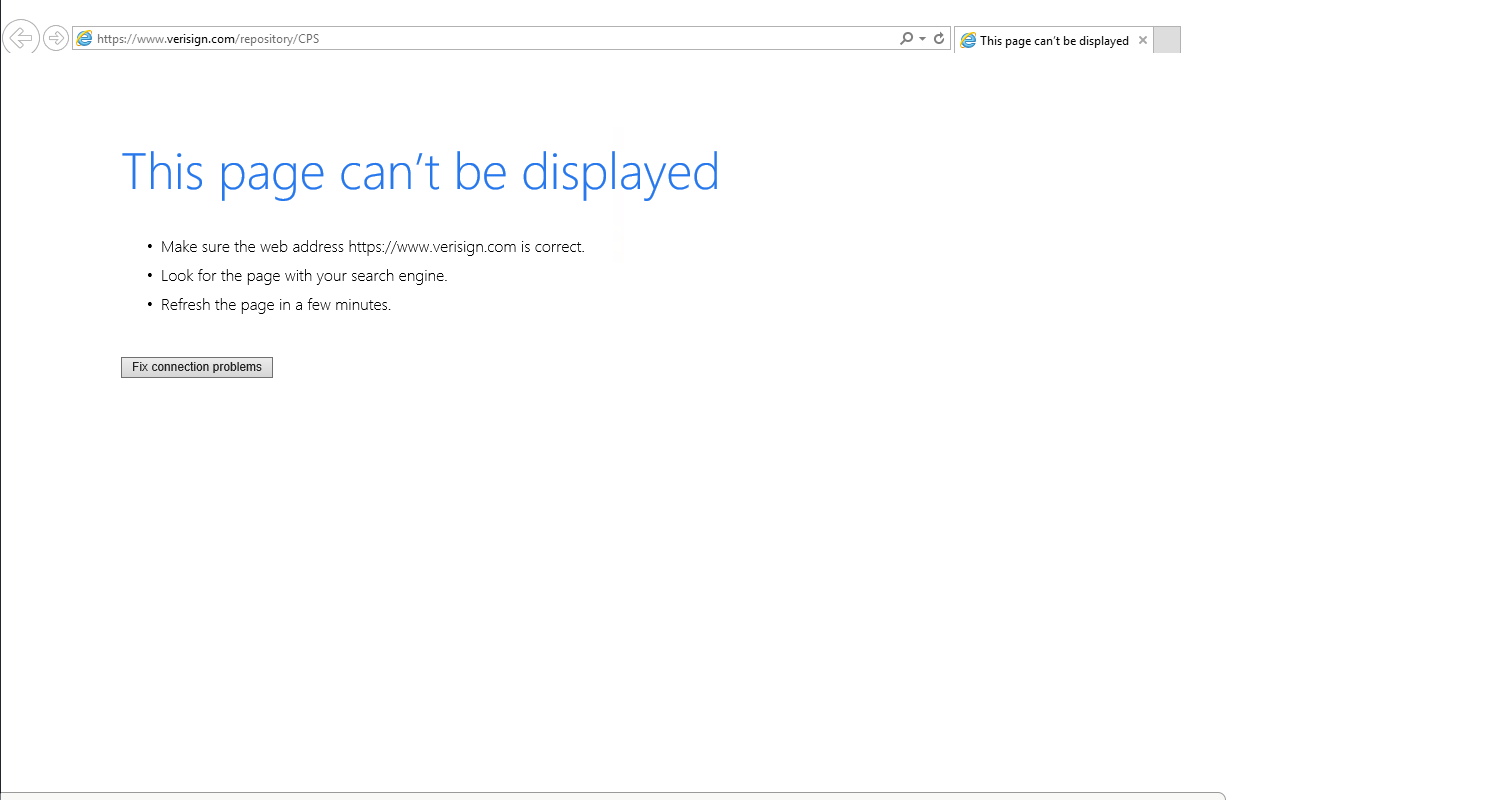
Task: Click "https://www.verisign.com" in the first bullet
Action: click(x=432, y=247)
